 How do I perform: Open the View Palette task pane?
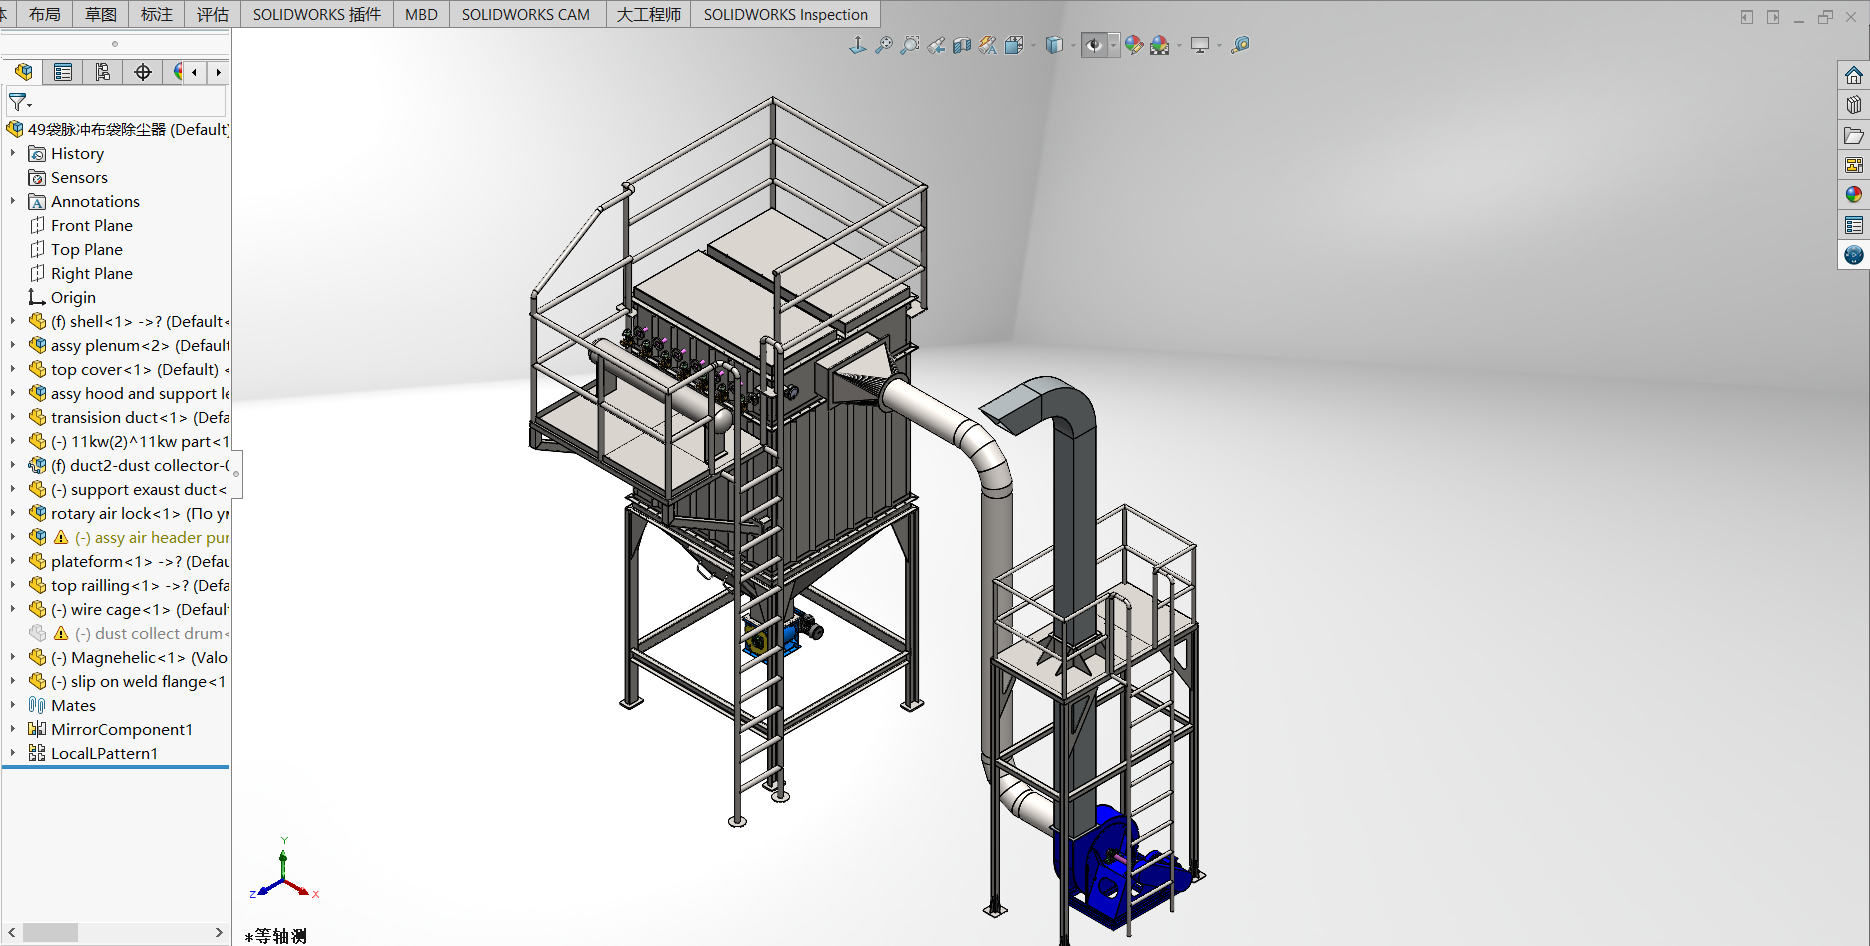[1854, 165]
